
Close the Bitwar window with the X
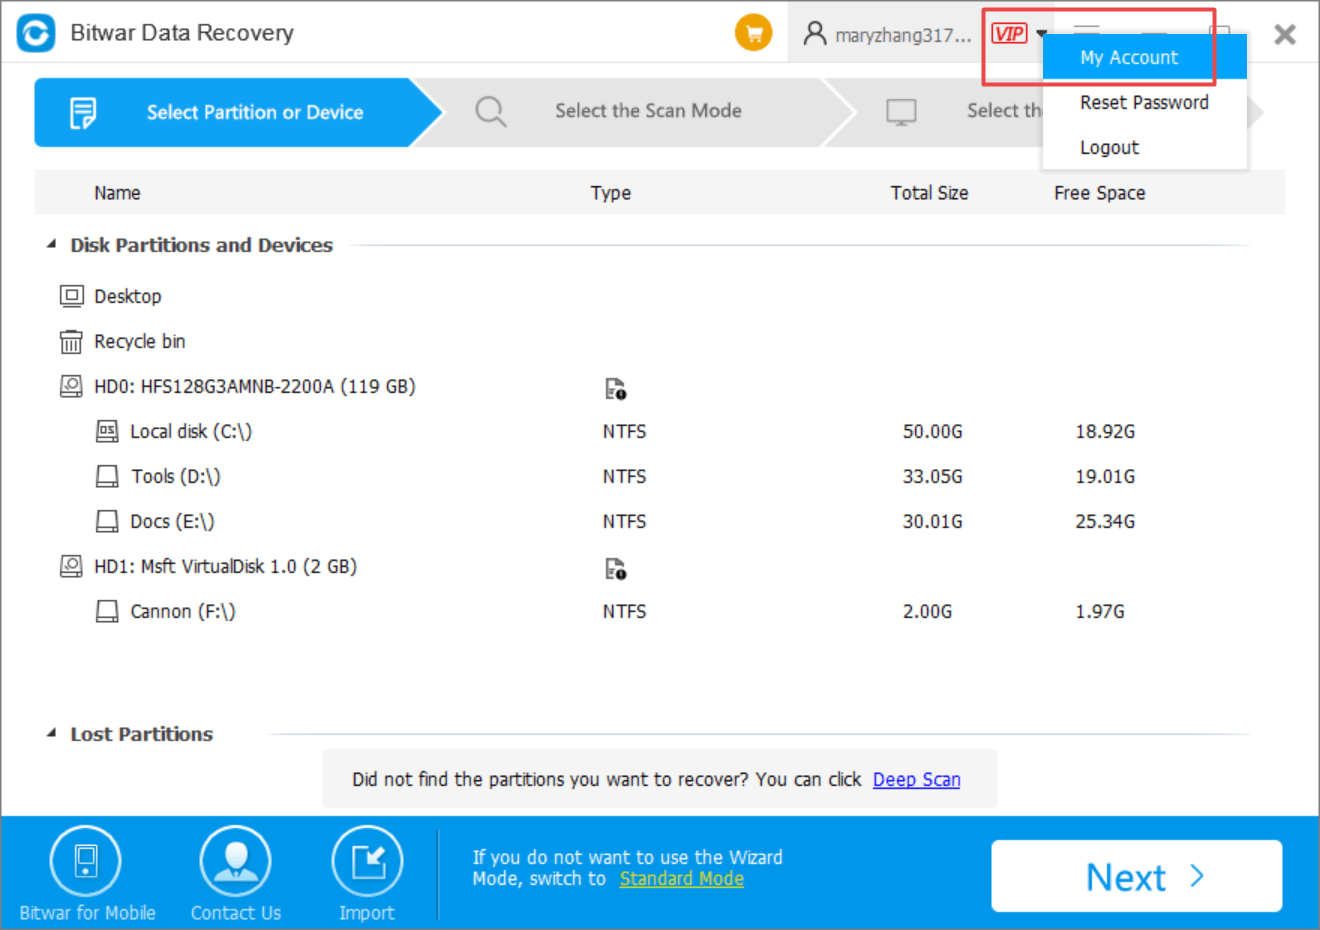(x=1285, y=34)
